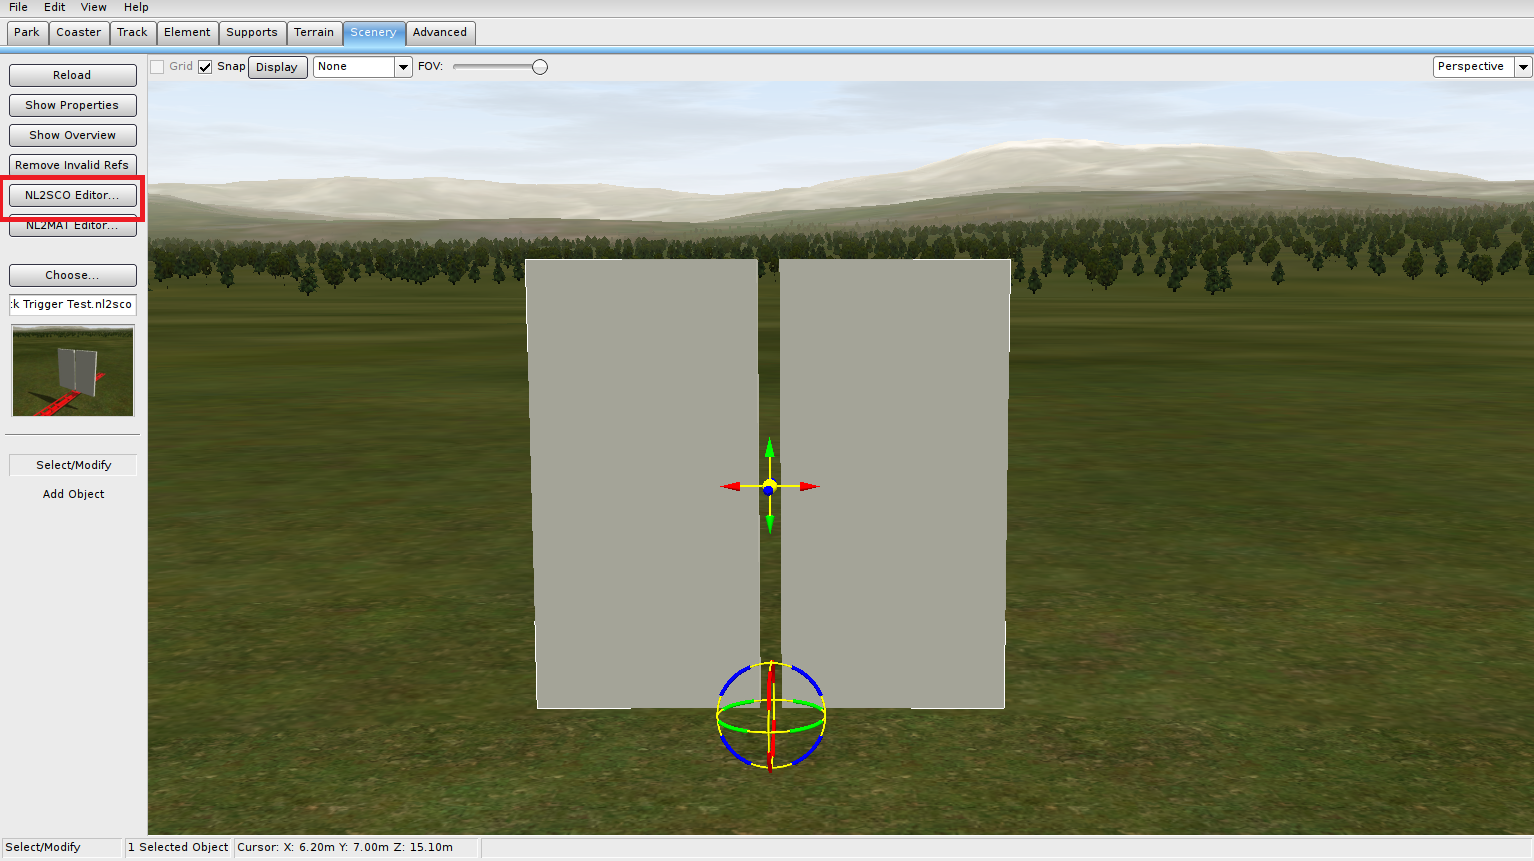Open the NL2SCO Editor
1534x861 pixels.
(72, 195)
